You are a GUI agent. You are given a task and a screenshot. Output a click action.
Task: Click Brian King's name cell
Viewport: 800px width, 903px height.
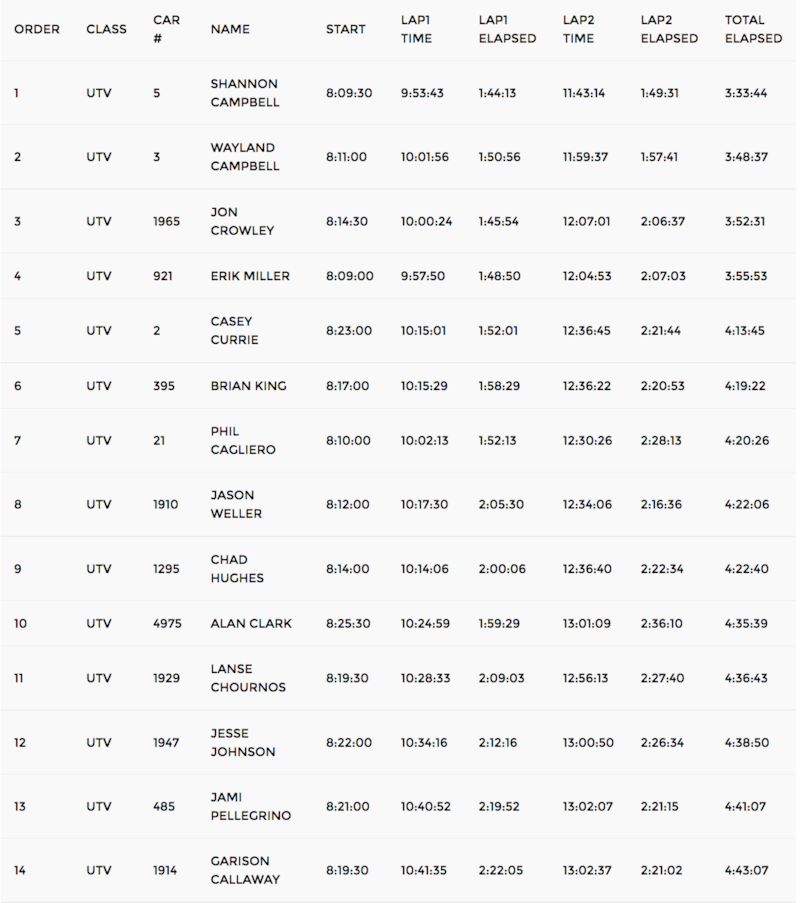click(x=248, y=386)
